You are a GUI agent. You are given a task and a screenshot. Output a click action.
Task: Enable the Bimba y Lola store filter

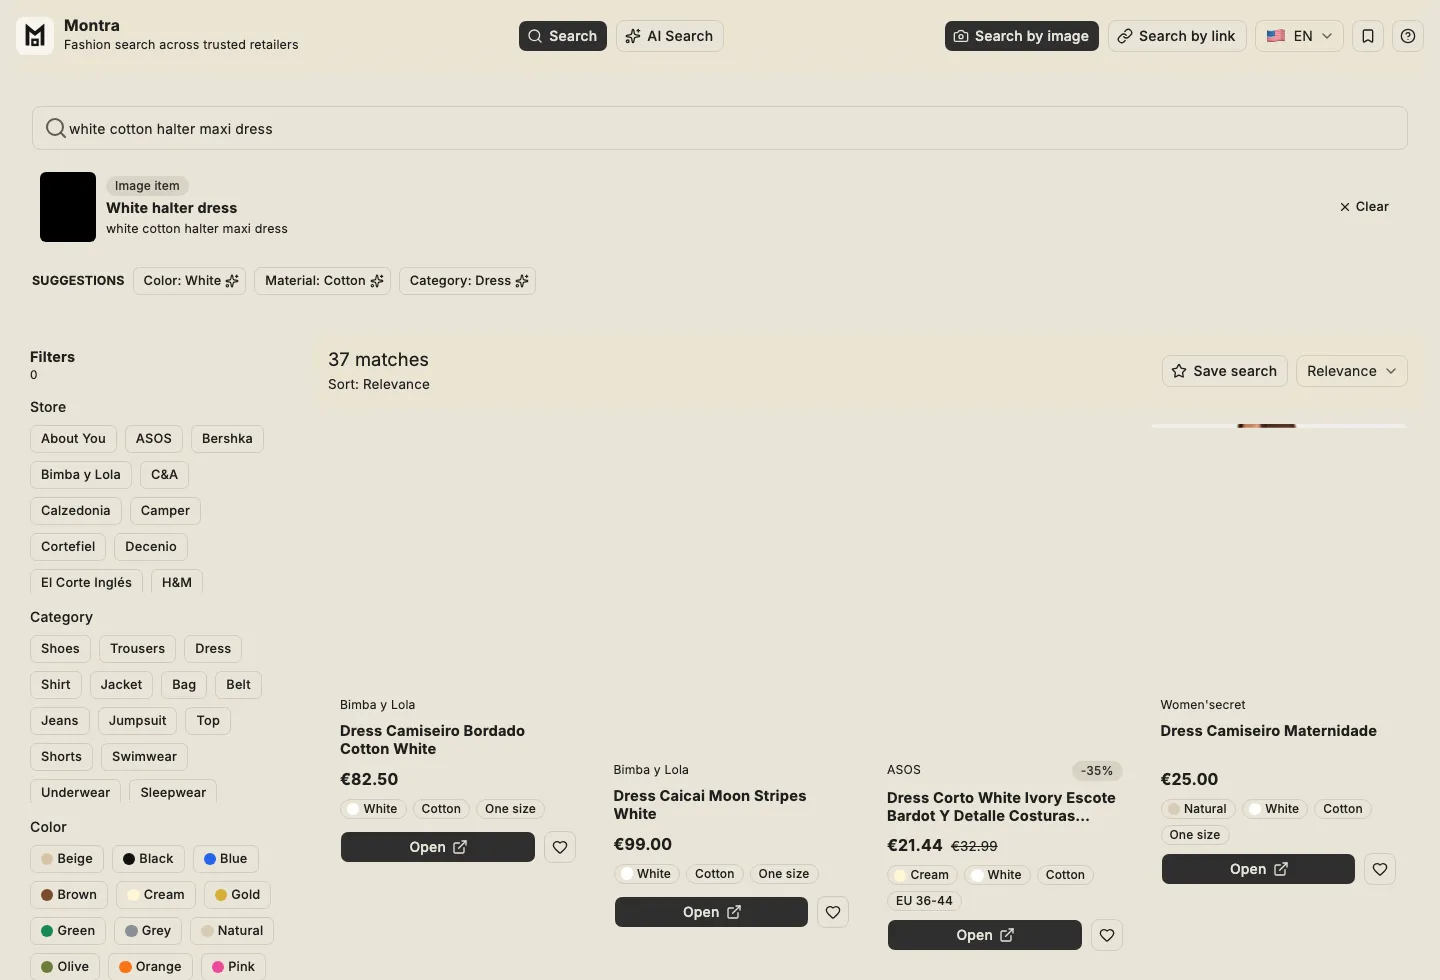(x=81, y=475)
